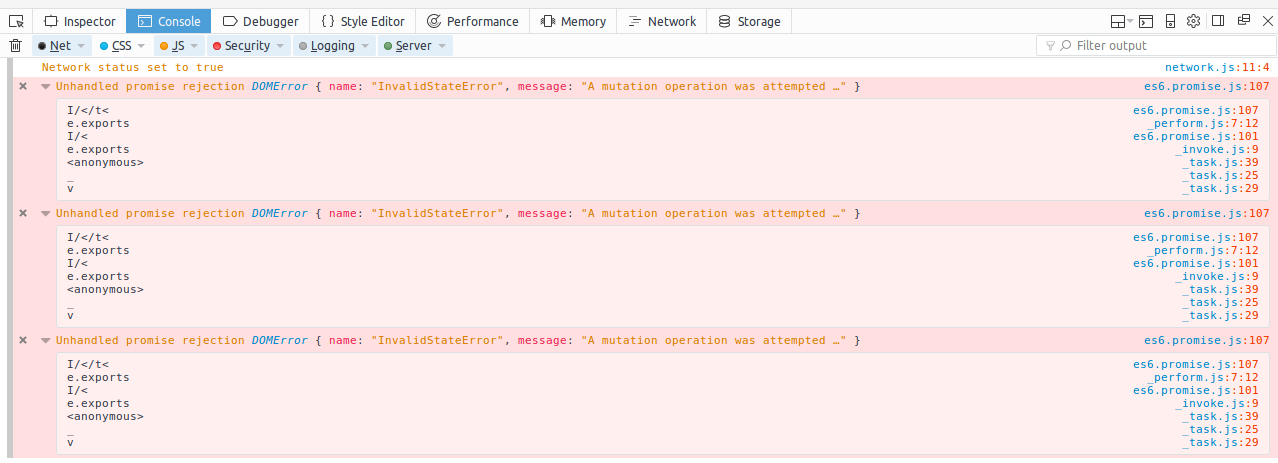1278x463 pixels.
Task: Open _task.js:25 in second stack trace
Action: point(1220,303)
